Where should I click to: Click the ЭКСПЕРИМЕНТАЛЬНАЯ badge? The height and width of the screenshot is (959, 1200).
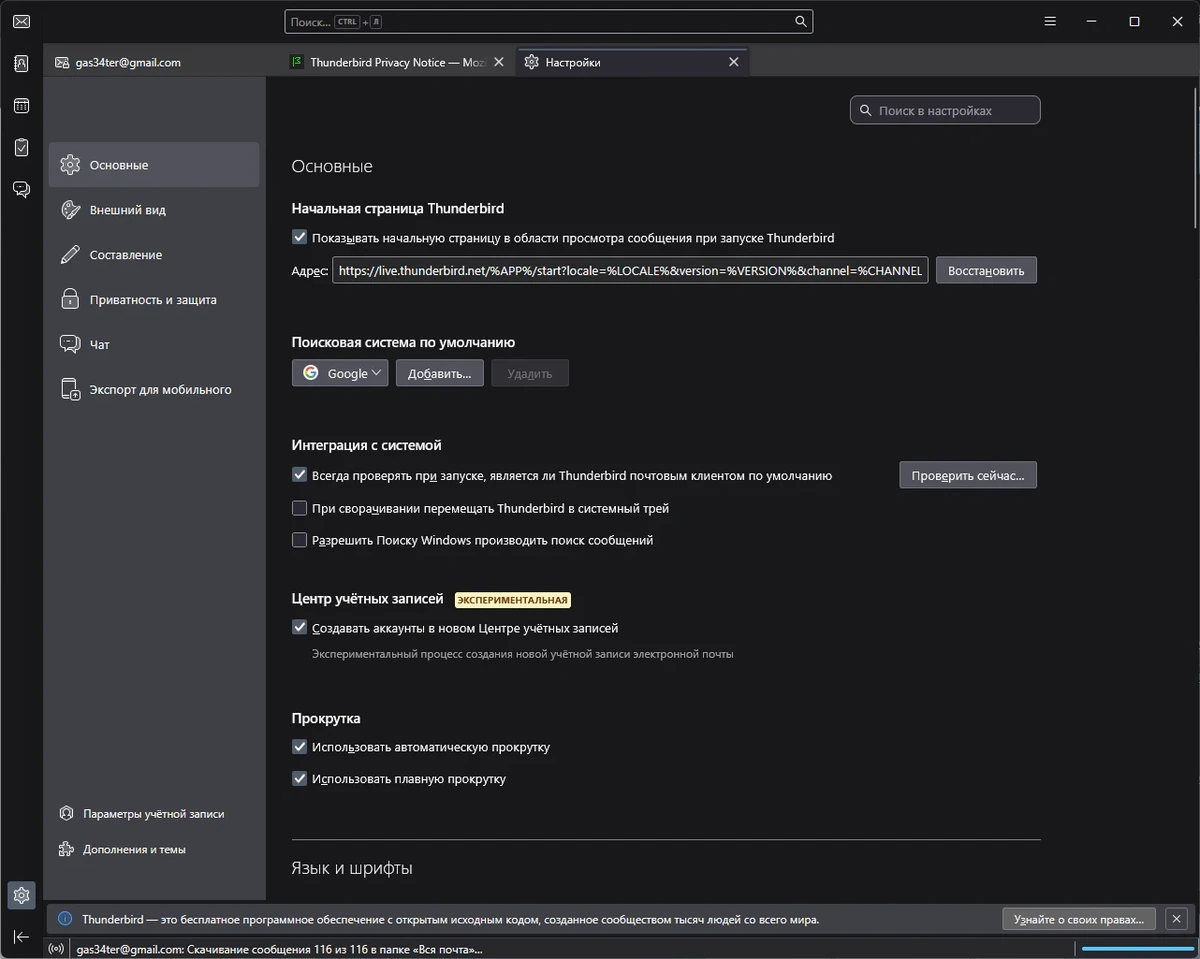[512, 600]
